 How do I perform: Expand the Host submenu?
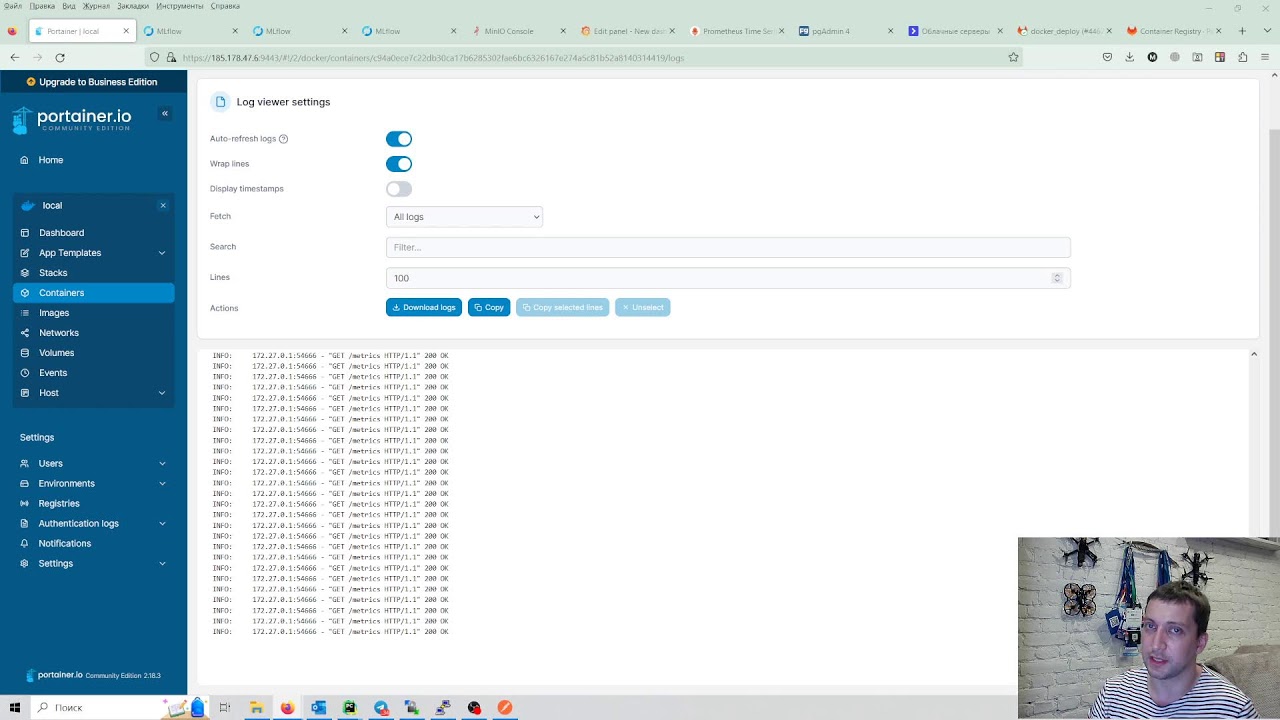[x=162, y=393]
